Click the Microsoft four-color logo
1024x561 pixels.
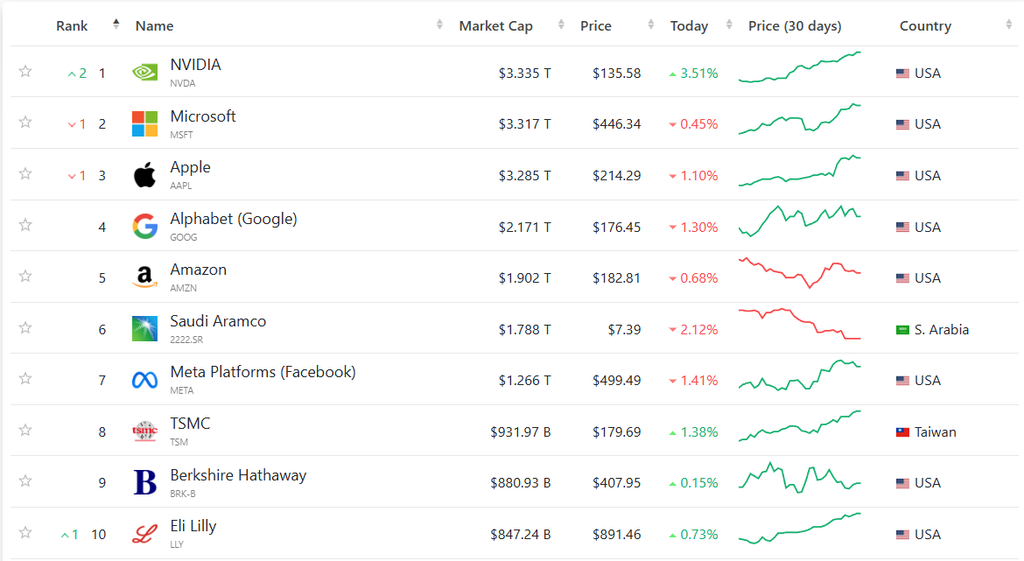[x=144, y=123]
